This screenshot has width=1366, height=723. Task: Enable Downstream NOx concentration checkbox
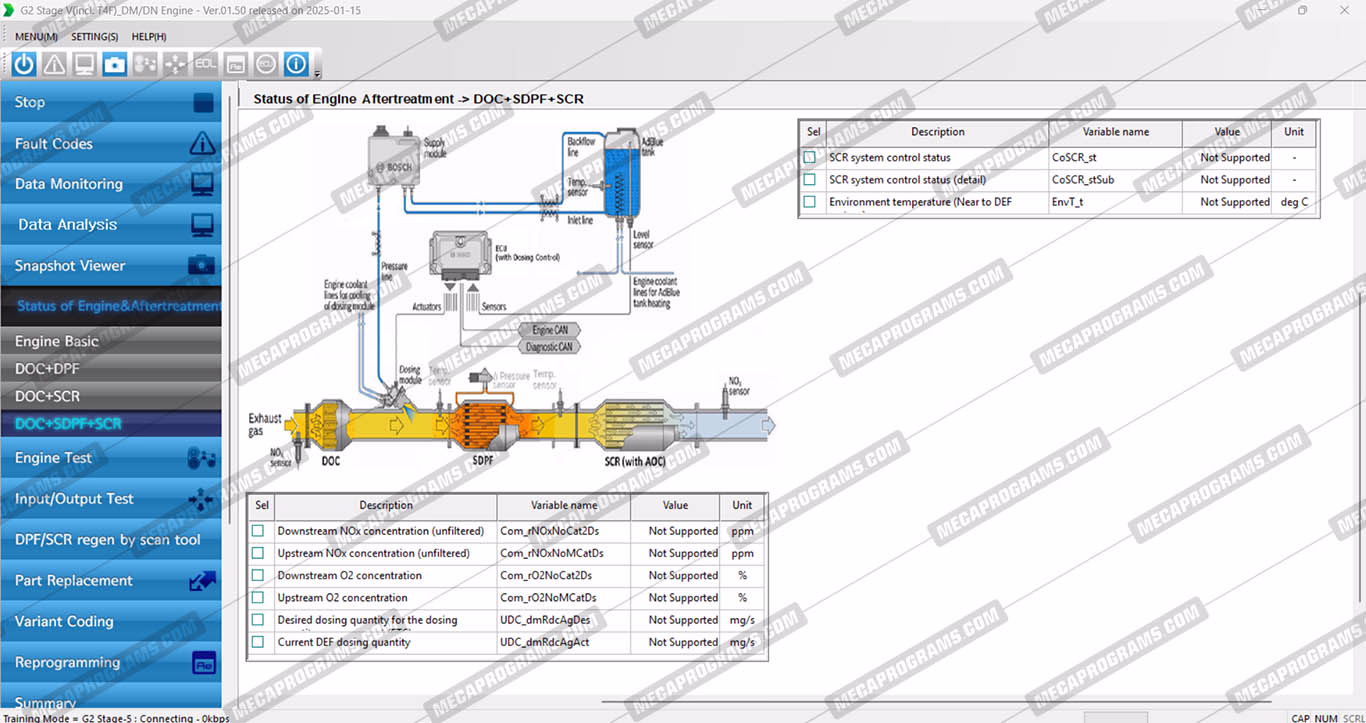click(x=258, y=531)
